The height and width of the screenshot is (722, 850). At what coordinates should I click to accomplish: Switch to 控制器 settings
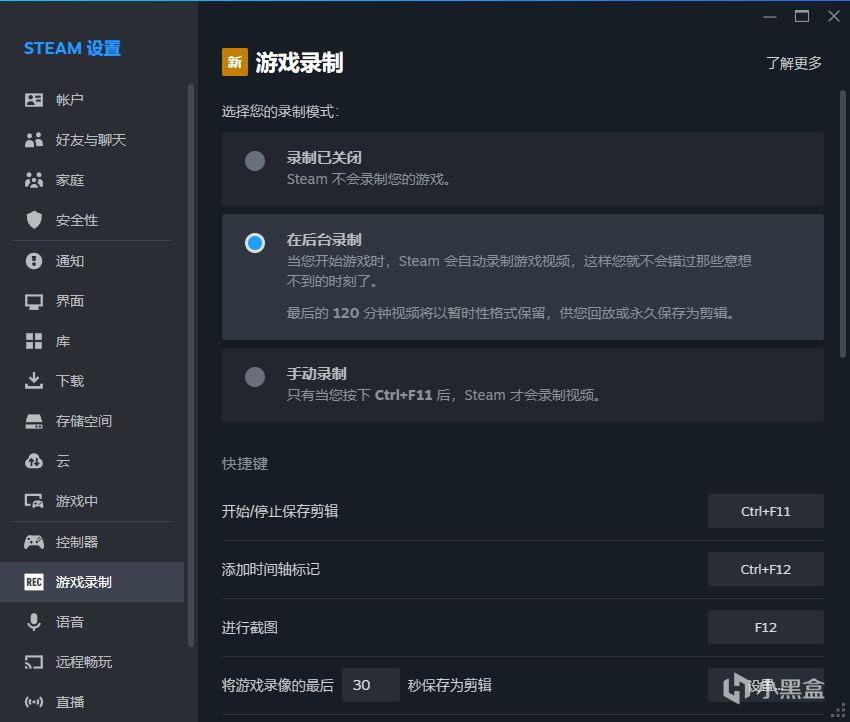click(92, 542)
